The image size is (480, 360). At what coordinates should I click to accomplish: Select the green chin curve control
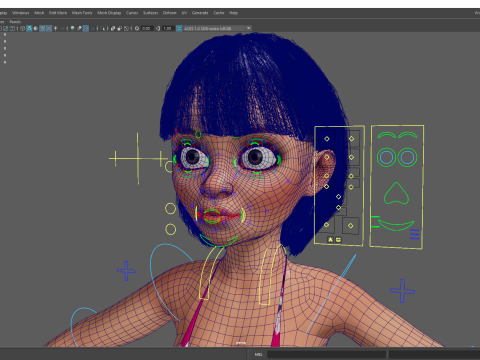pyautogui.click(x=218, y=241)
